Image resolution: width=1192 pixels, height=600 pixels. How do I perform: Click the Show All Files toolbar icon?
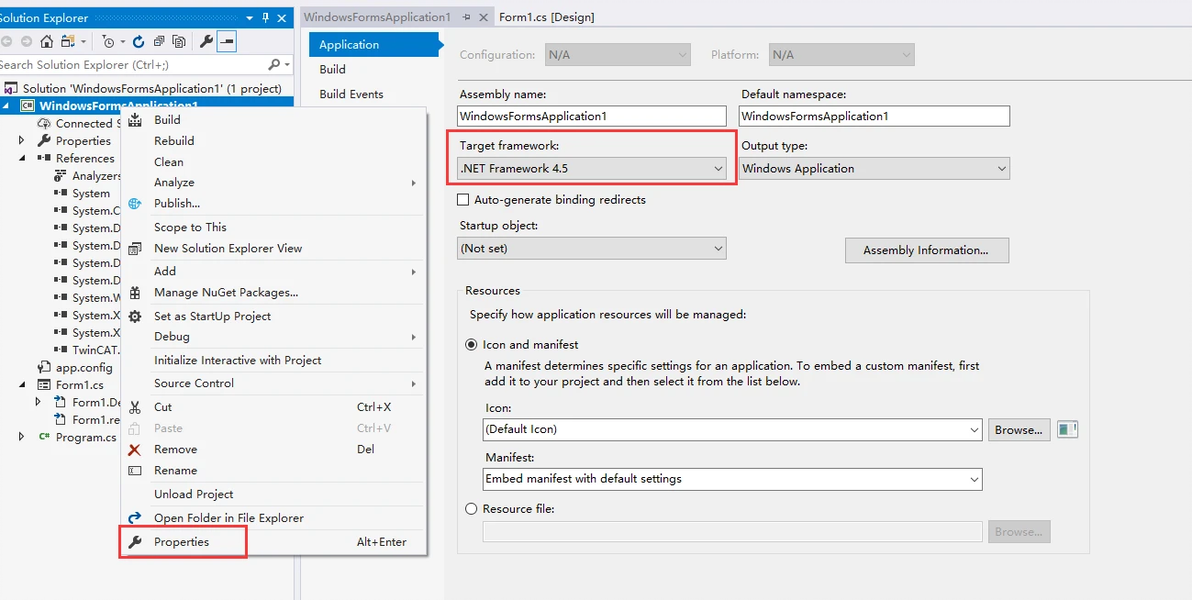pos(179,41)
